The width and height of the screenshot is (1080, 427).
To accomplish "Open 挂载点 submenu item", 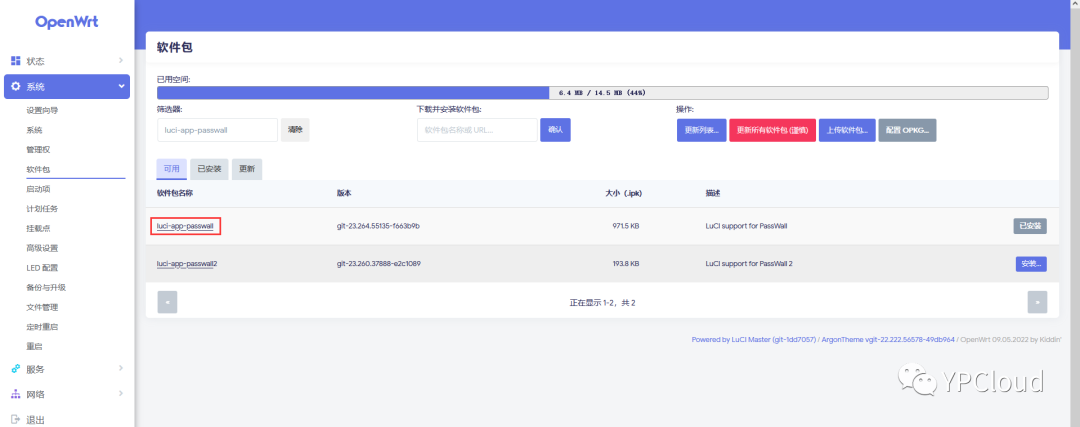I will pyautogui.click(x=39, y=228).
